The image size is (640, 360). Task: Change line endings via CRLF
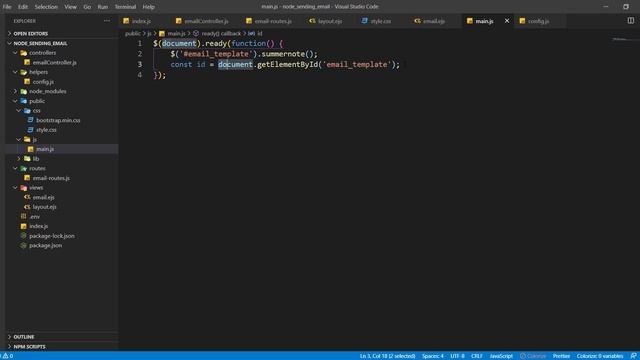click(477, 356)
